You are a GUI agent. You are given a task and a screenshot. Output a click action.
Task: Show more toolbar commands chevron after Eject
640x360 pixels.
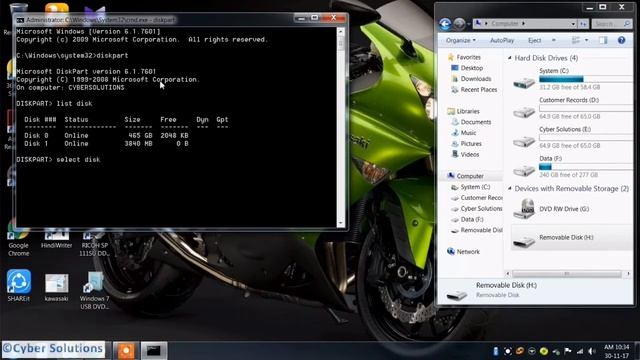pos(553,40)
